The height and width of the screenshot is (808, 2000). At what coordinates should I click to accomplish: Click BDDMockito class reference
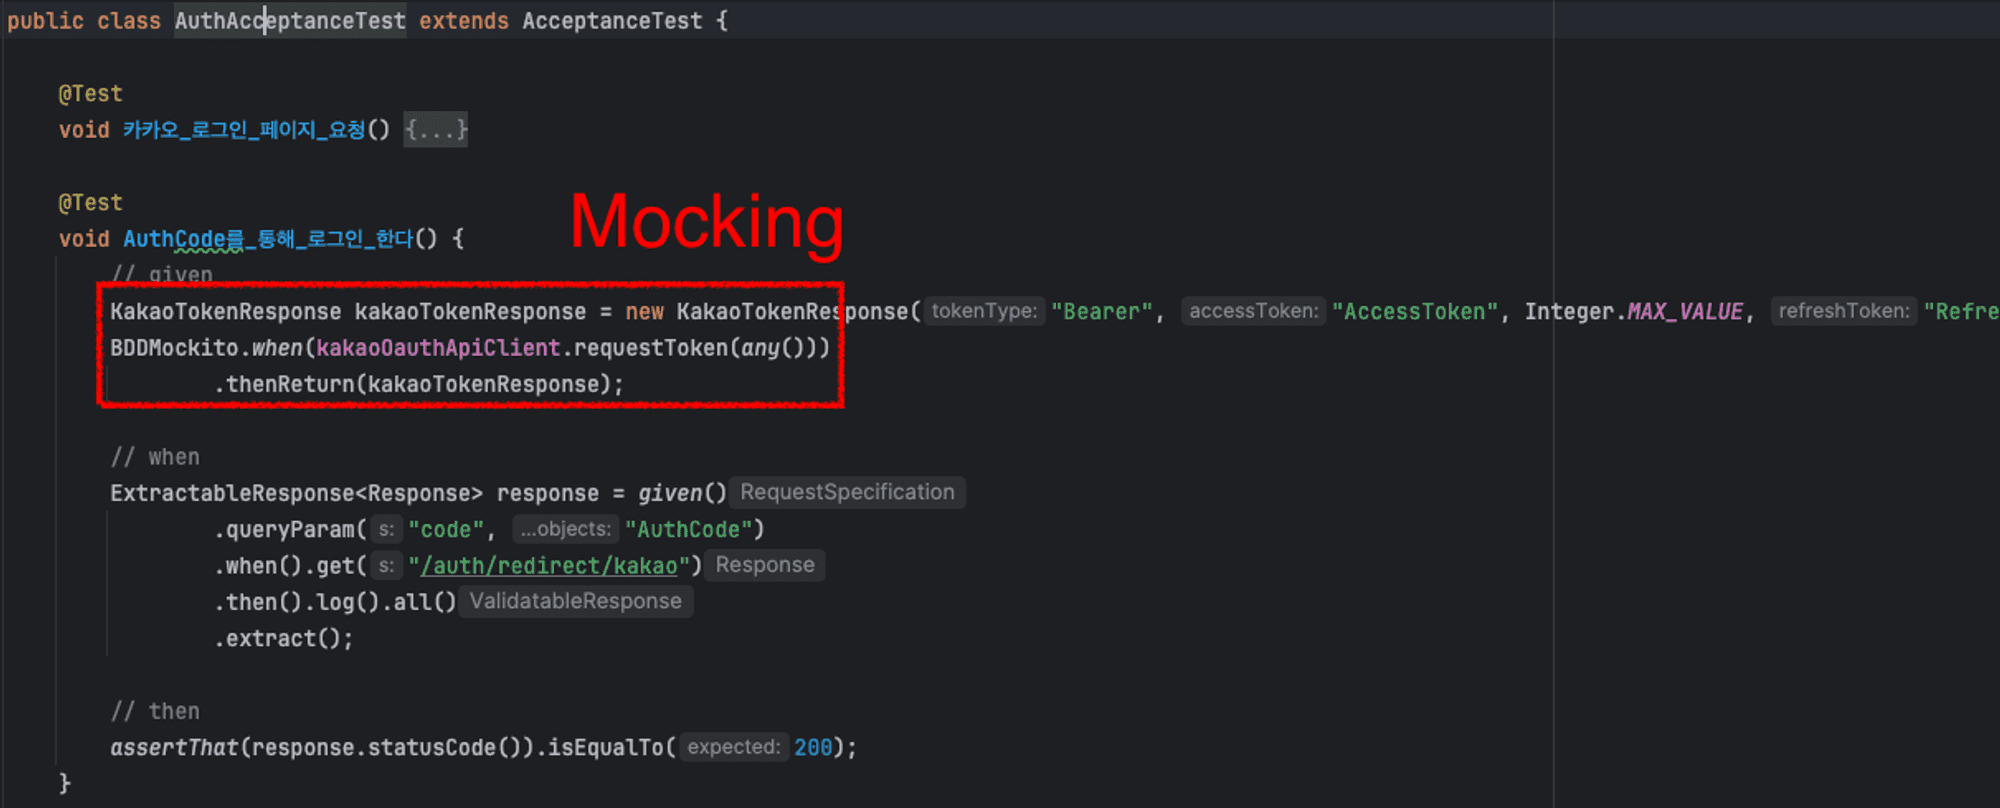pyautogui.click(x=174, y=348)
